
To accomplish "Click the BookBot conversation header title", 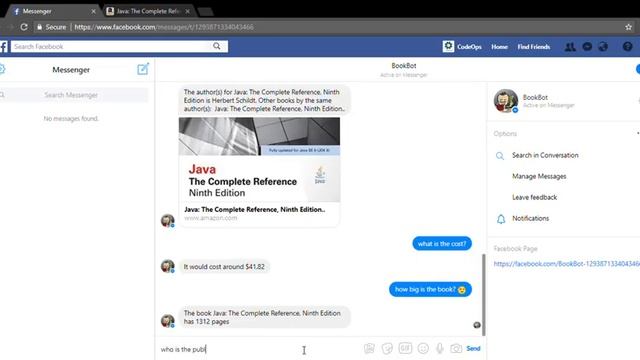I will point(404,65).
